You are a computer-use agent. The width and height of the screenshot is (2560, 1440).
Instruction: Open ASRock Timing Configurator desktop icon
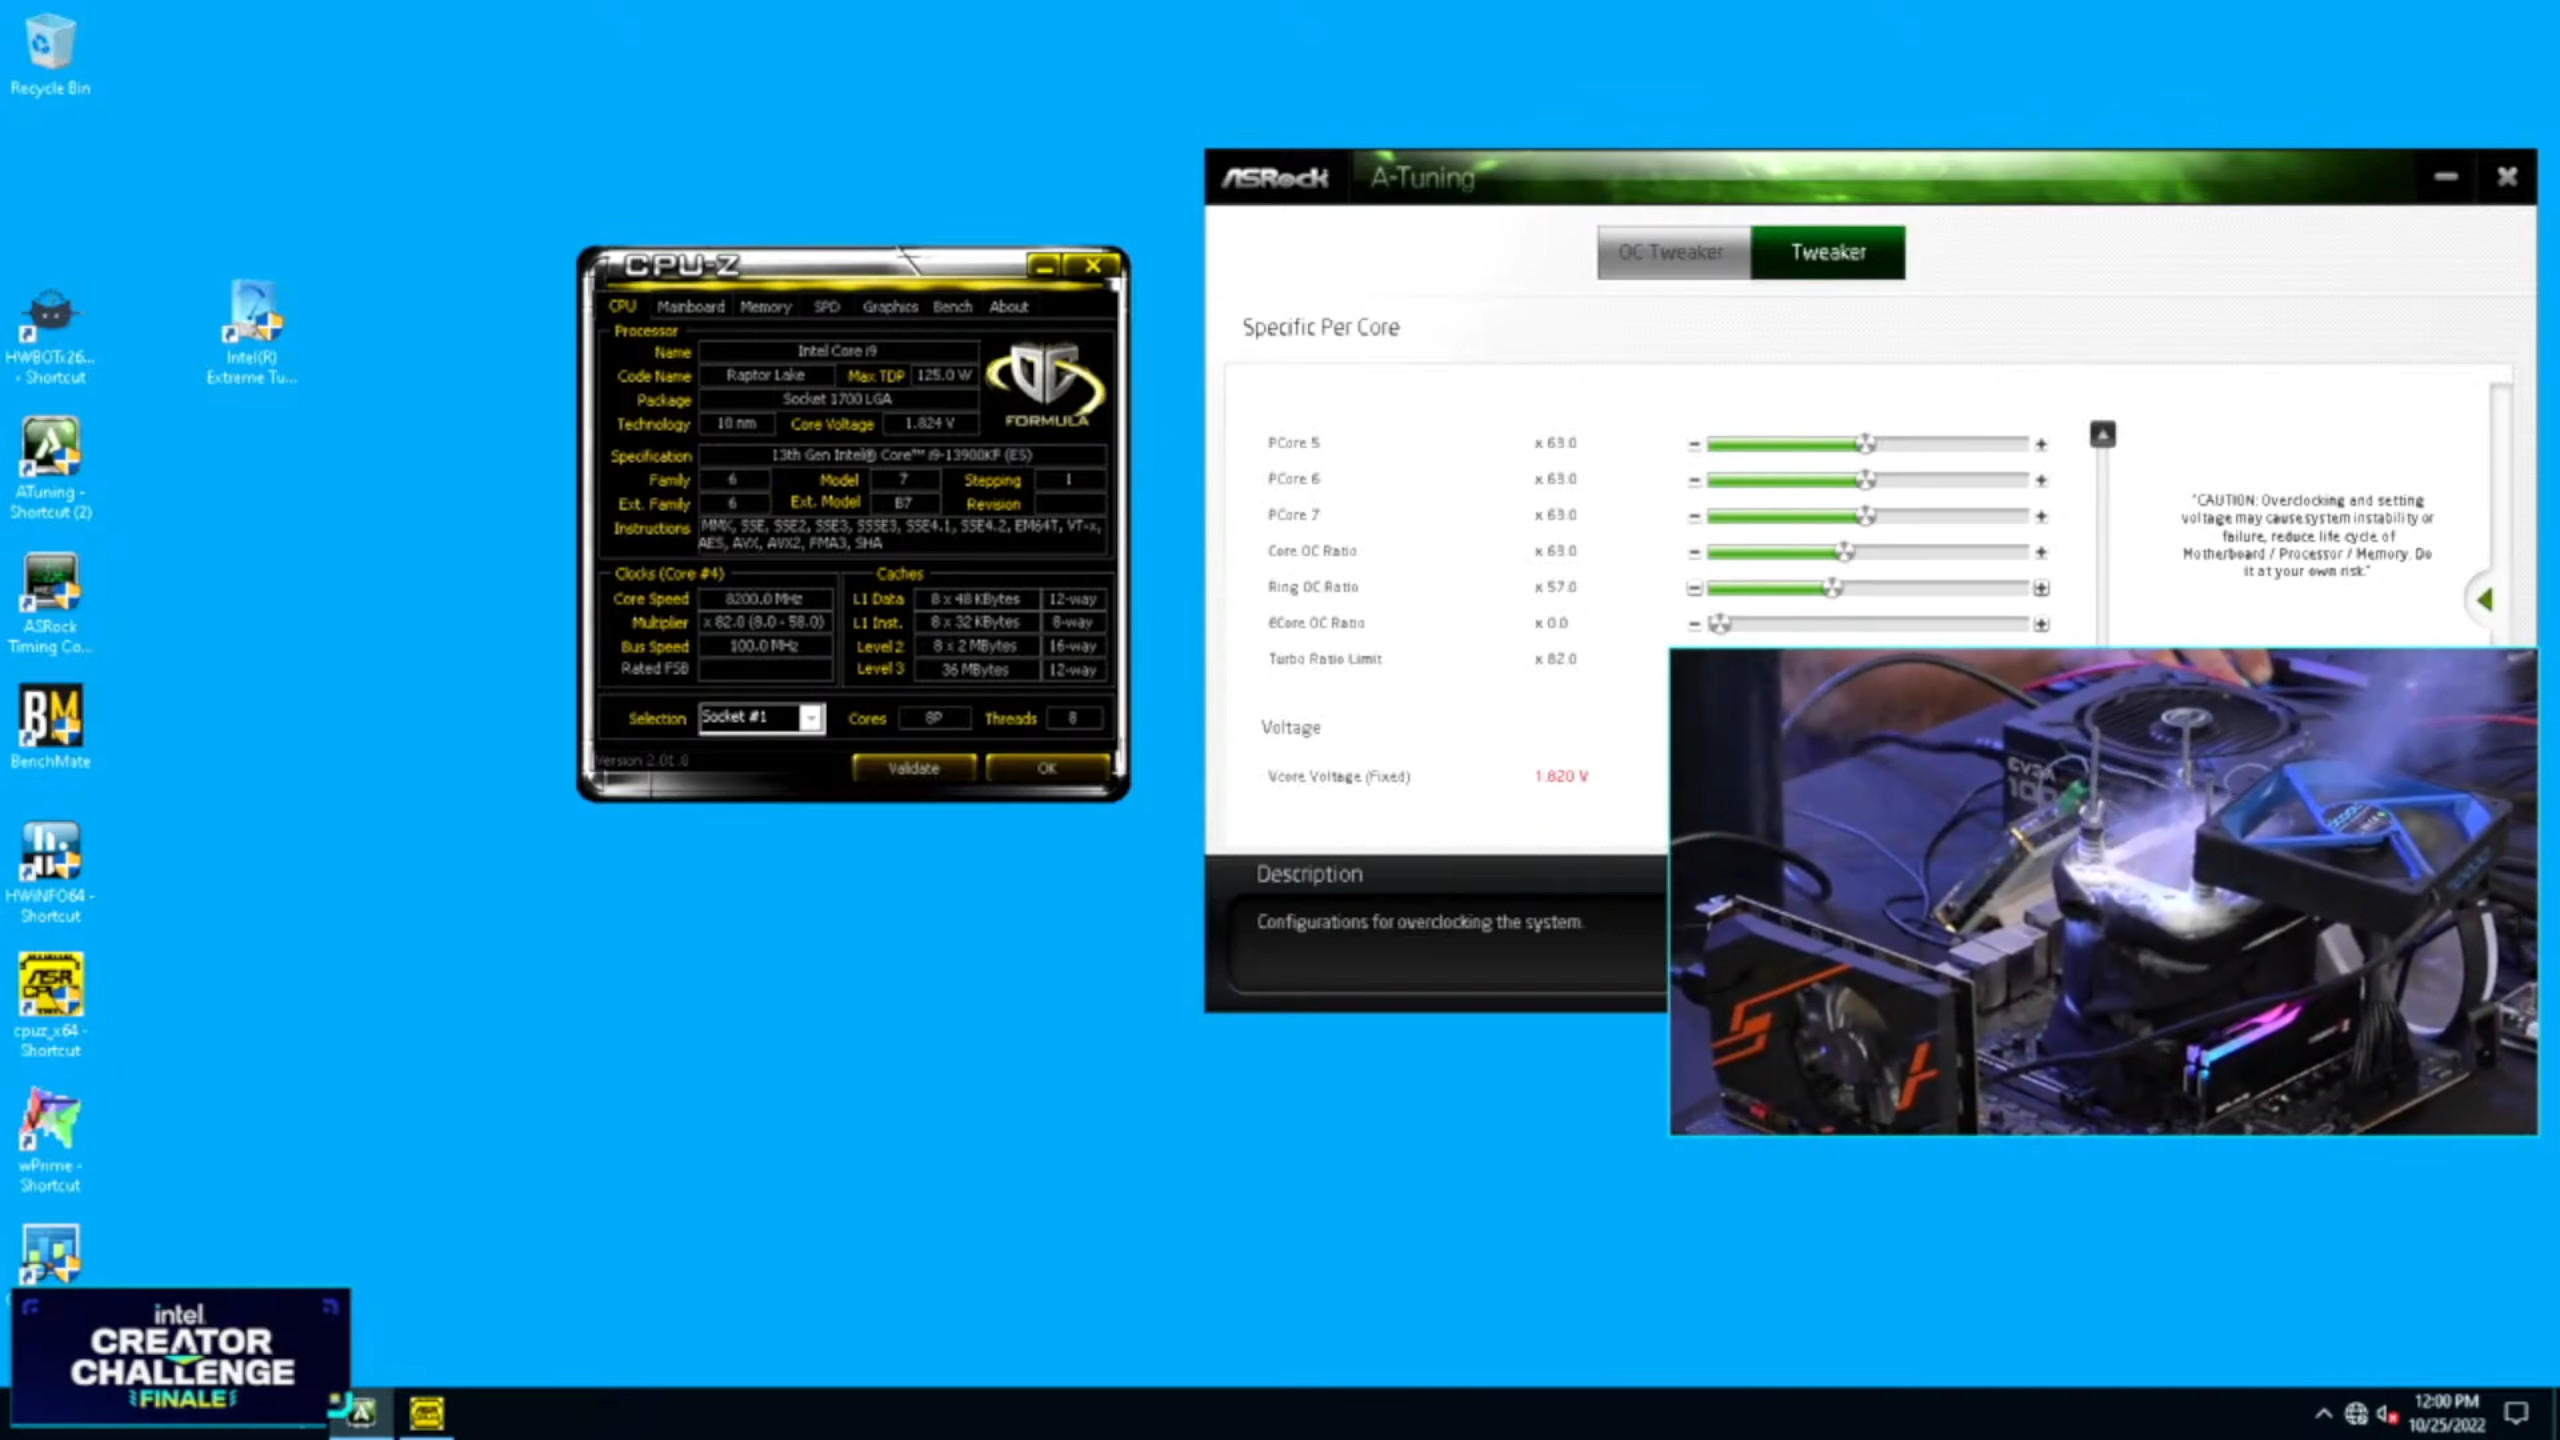pyautogui.click(x=50, y=604)
